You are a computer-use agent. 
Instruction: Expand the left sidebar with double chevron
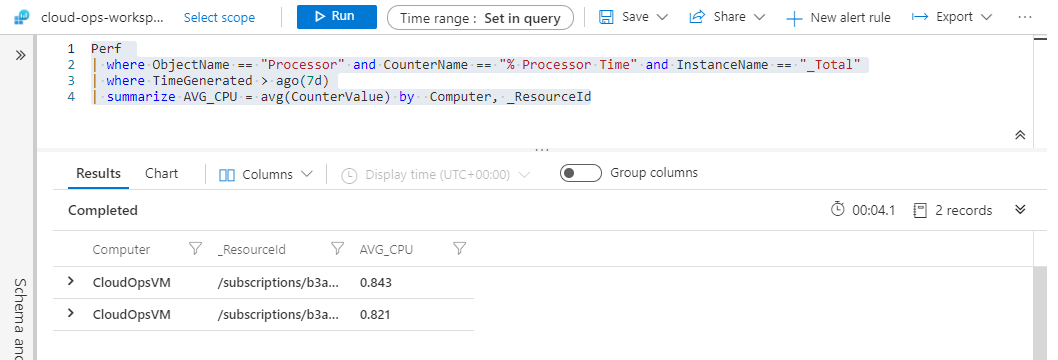20,55
